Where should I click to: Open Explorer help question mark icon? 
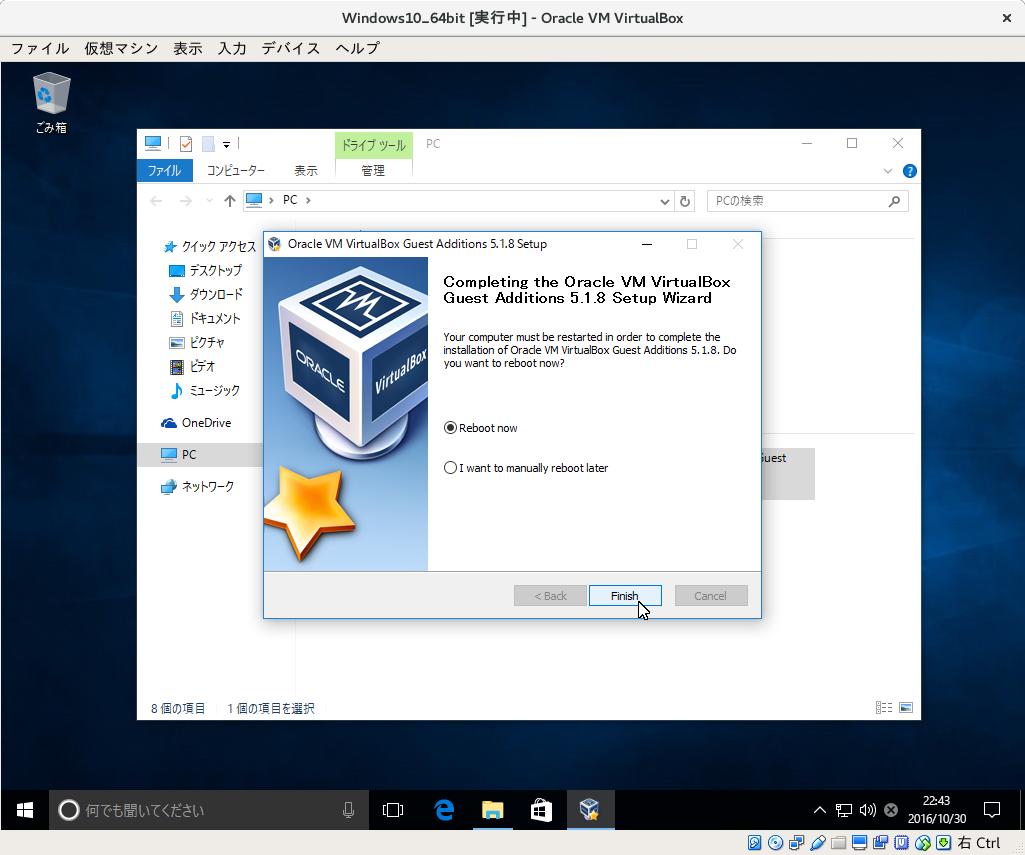pos(909,171)
